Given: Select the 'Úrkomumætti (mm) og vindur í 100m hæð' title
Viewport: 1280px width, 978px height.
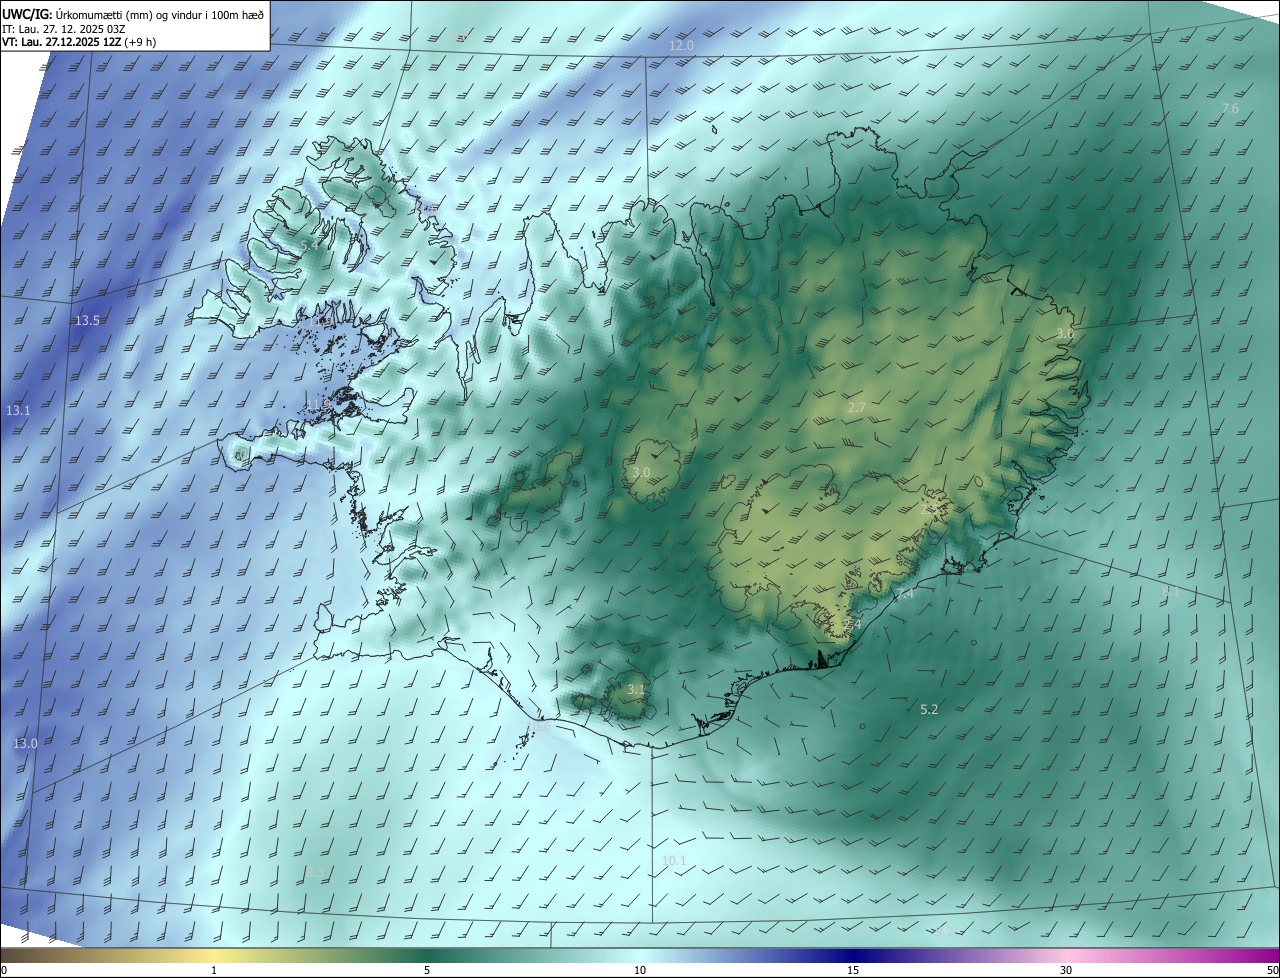Looking at the screenshot, I should (x=159, y=13).
